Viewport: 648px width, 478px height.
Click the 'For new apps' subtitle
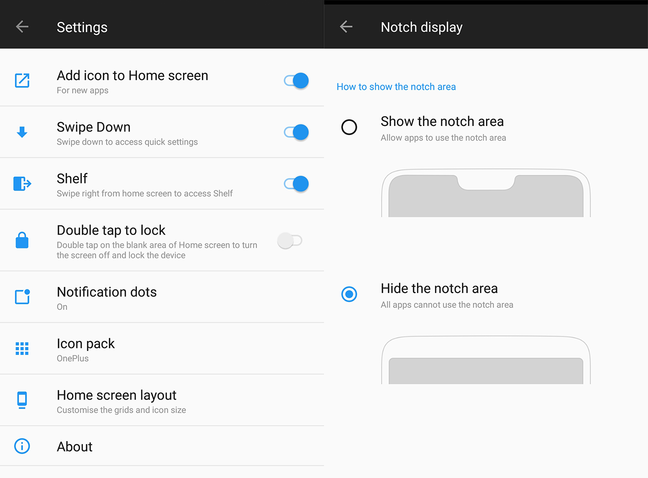82,90
